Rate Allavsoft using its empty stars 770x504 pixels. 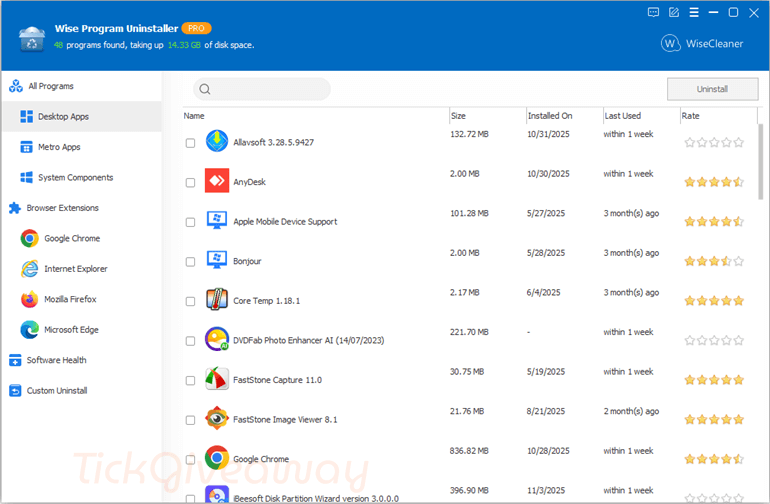tap(714, 142)
